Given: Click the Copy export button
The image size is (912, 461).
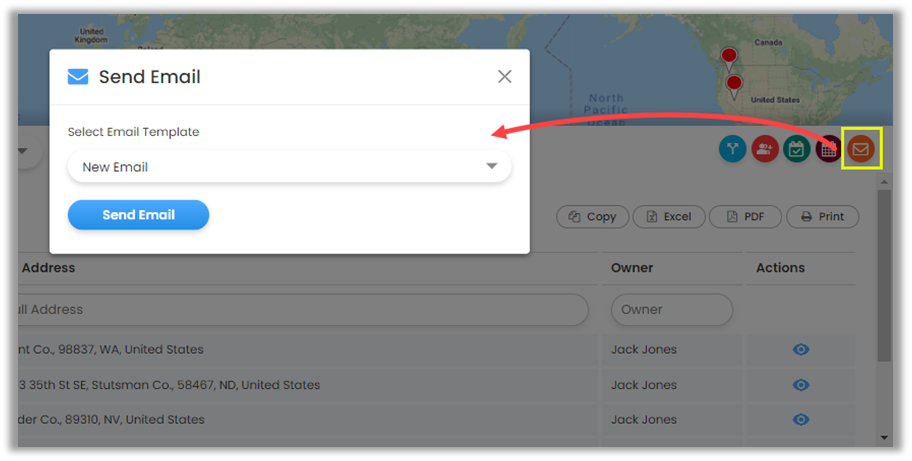Looking at the screenshot, I should (x=593, y=216).
